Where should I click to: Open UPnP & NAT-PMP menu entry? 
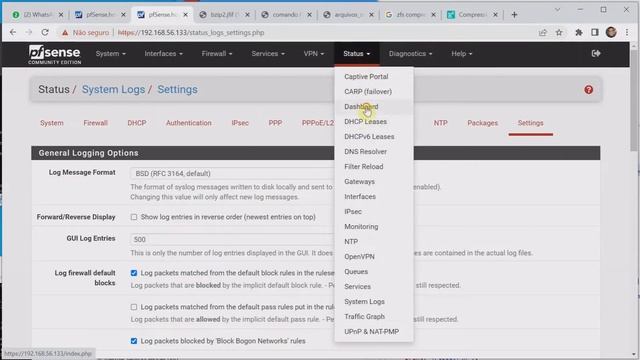tap(371, 331)
